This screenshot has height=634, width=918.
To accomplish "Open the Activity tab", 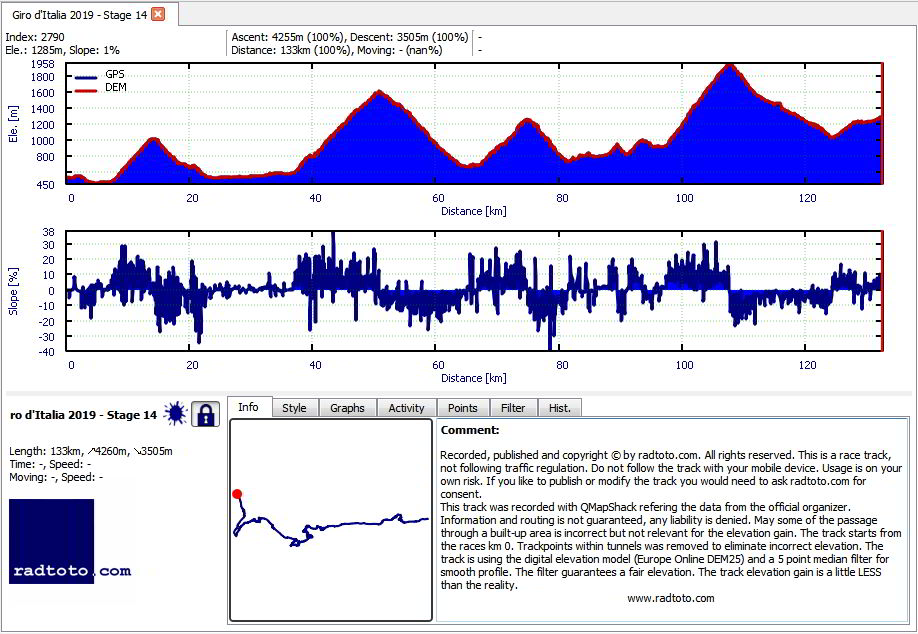I will tap(406, 408).
